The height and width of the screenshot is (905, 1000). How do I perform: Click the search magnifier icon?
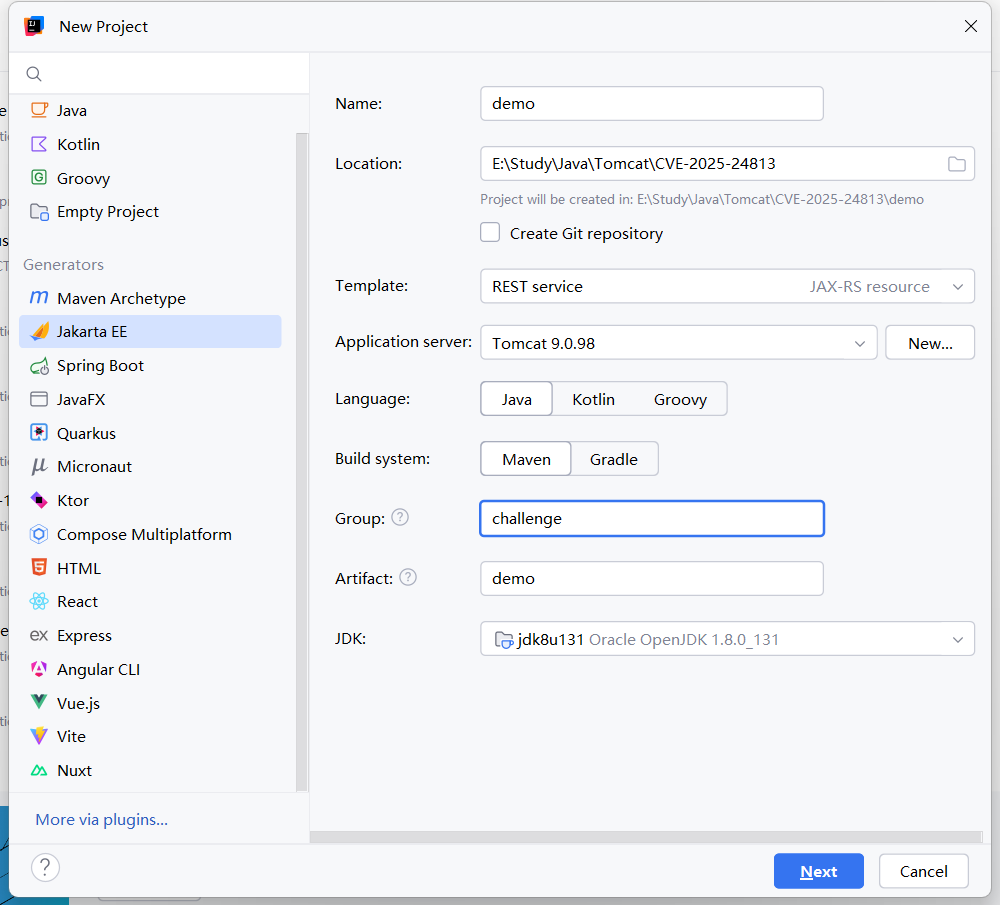click(x=34, y=74)
